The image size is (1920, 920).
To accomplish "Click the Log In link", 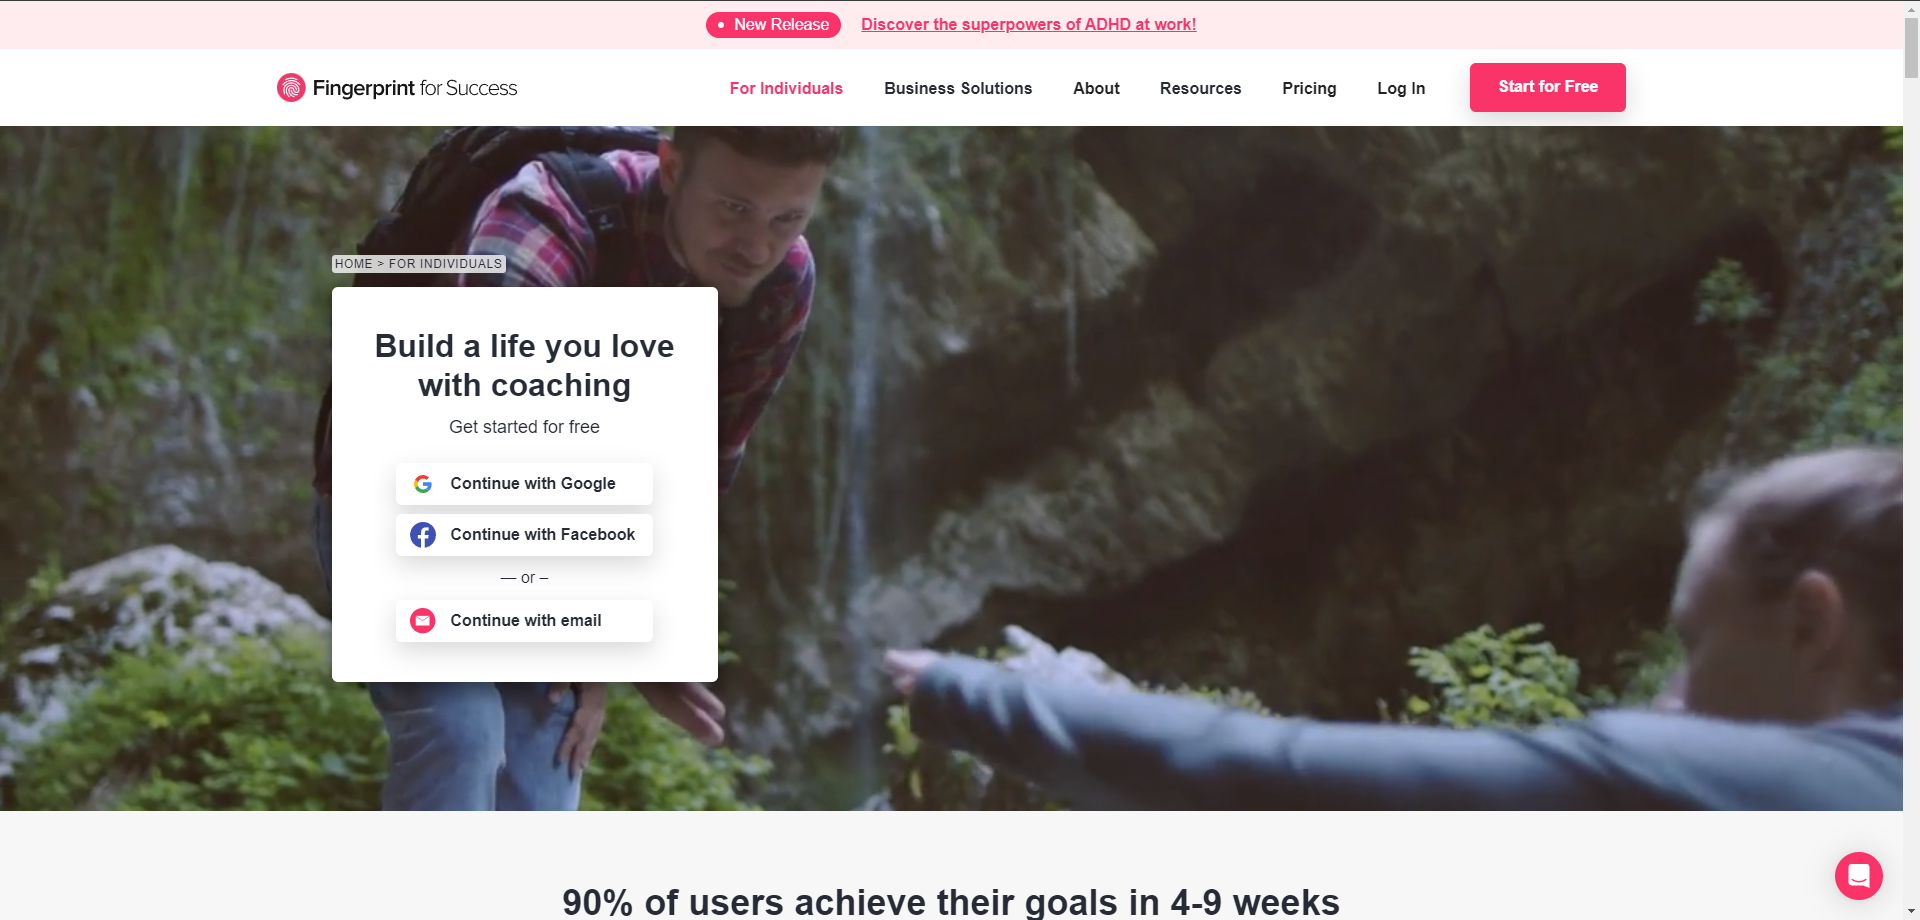I will (1401, 88).
